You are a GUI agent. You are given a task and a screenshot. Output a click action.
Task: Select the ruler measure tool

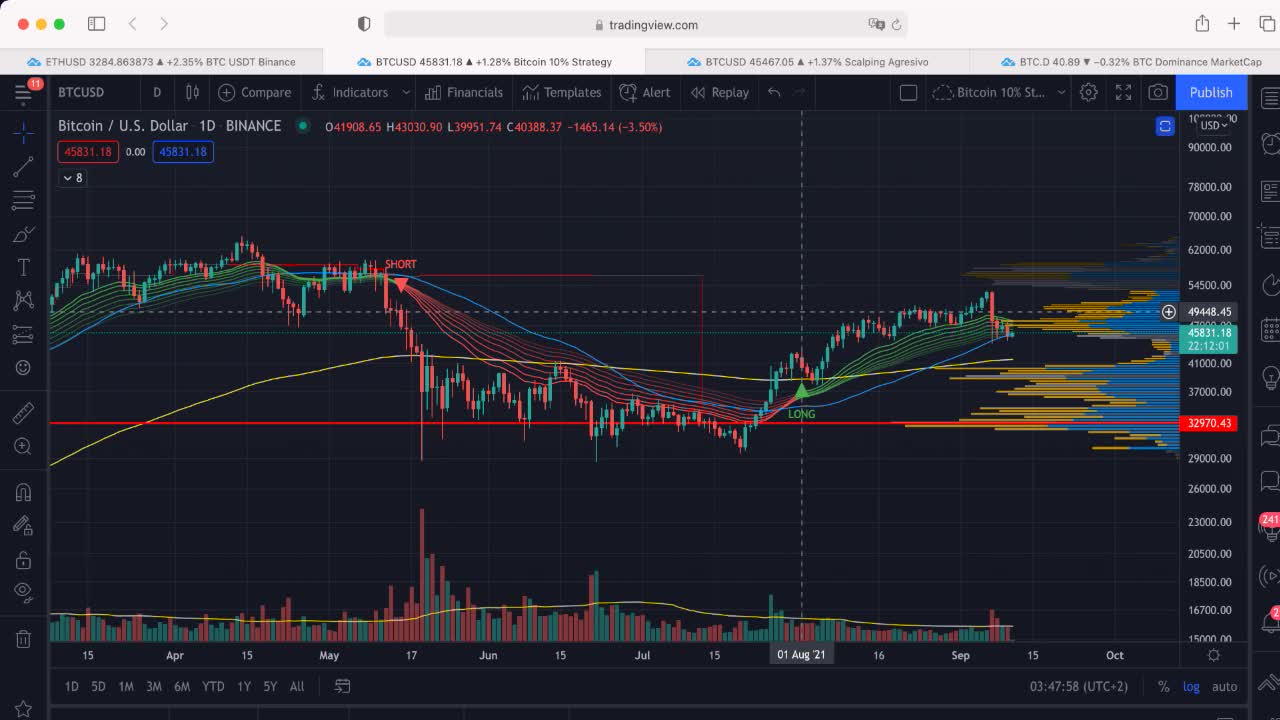(23, 412)
